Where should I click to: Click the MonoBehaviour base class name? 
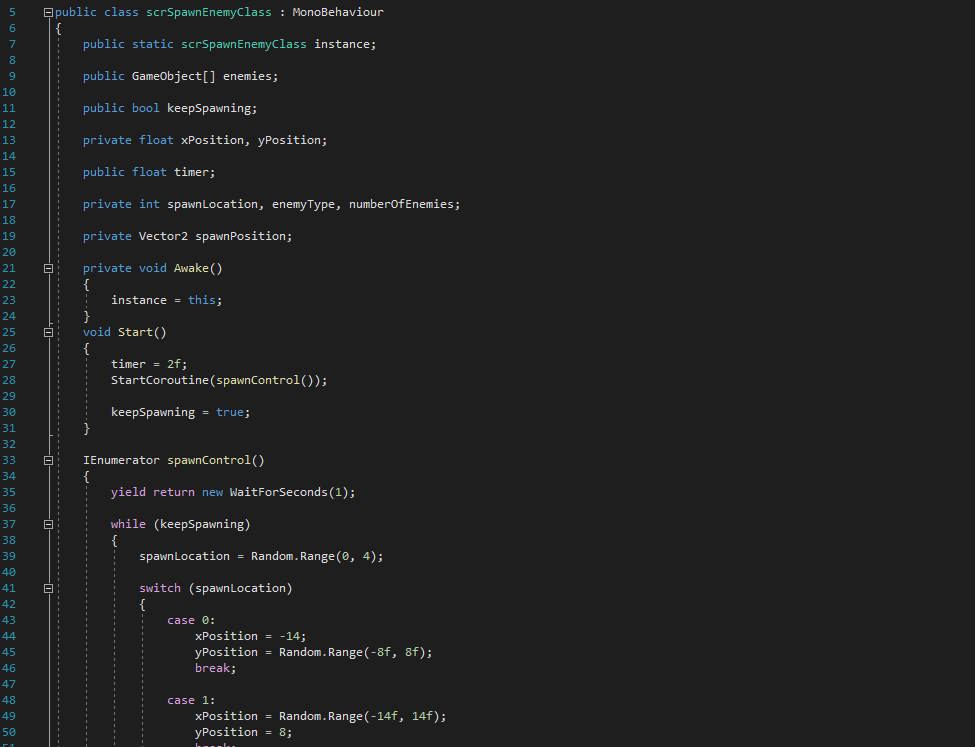coord(337,12)
